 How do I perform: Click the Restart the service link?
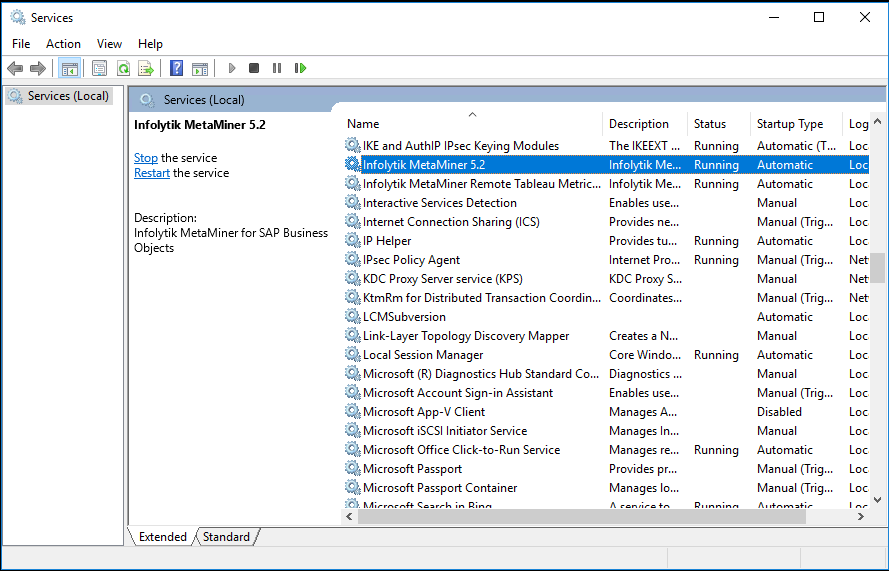click(151, 173)
